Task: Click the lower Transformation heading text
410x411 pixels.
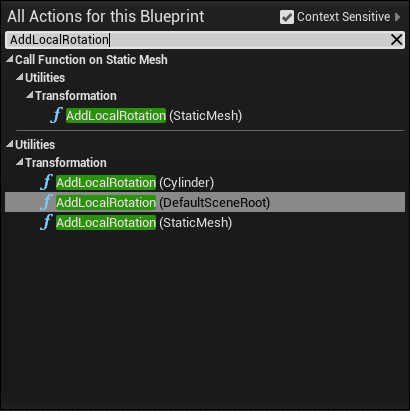Action: [x=66, y=163]
